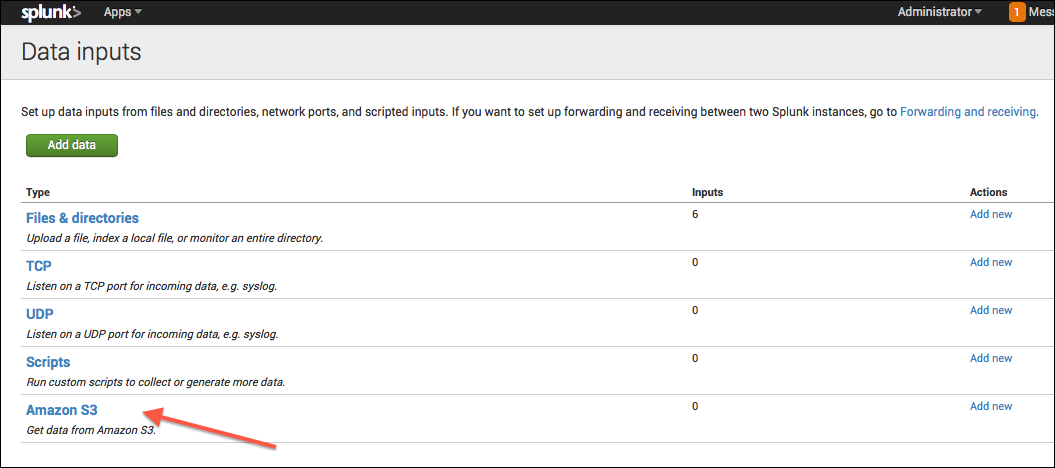Open the Amazon S3 input type
Viewport: 1055px width, 468px height.
[x=61, y=410]
